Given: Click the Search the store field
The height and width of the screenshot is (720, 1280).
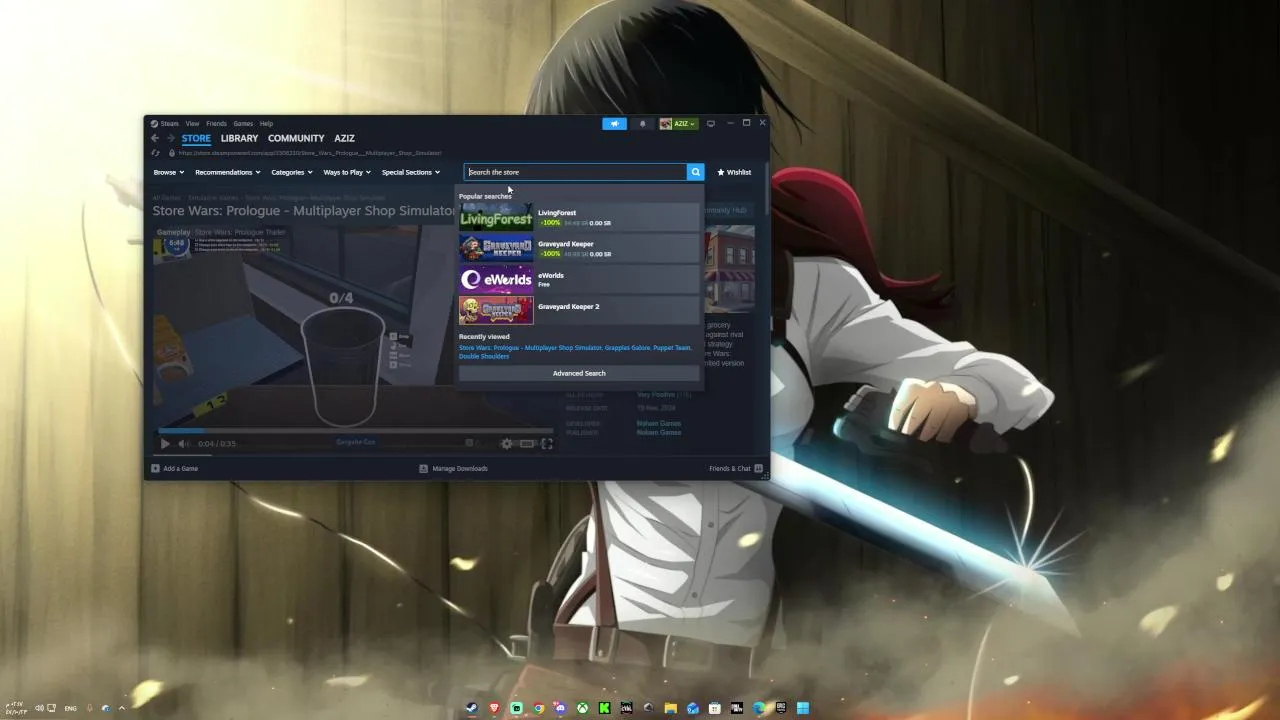Looking at the screenshot, I should [x=575, y=172].
